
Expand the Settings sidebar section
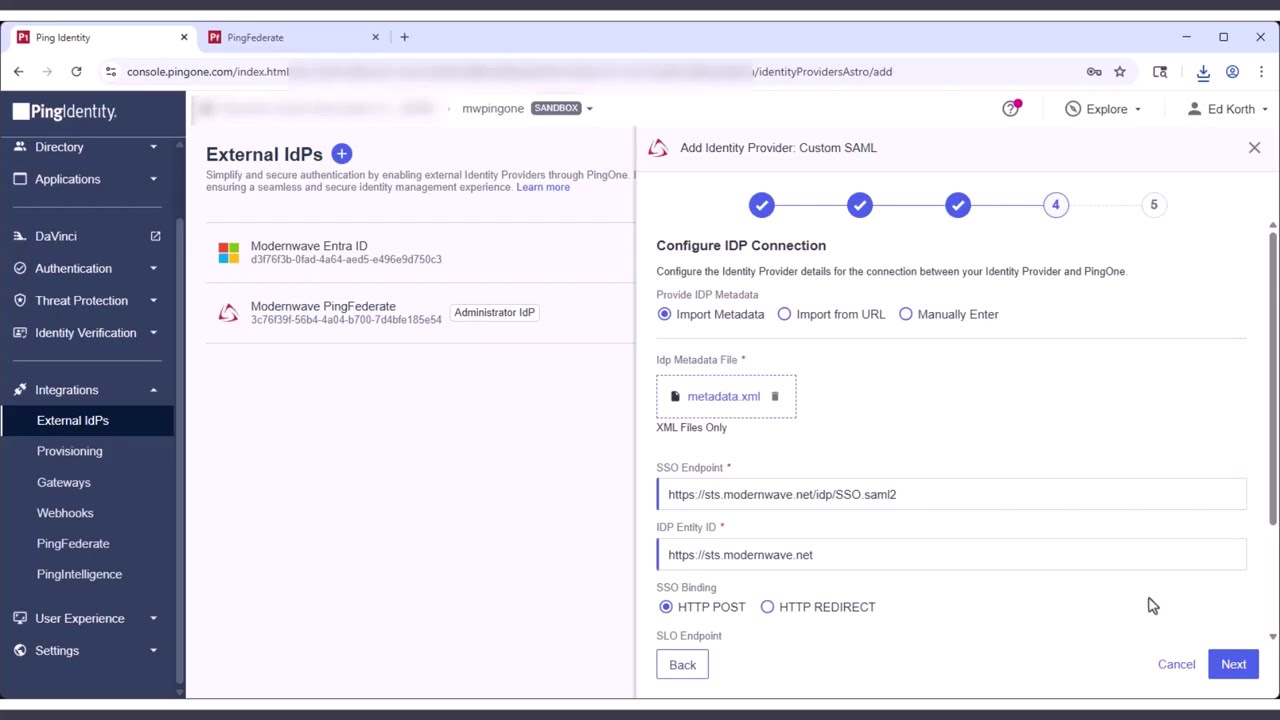87,650
